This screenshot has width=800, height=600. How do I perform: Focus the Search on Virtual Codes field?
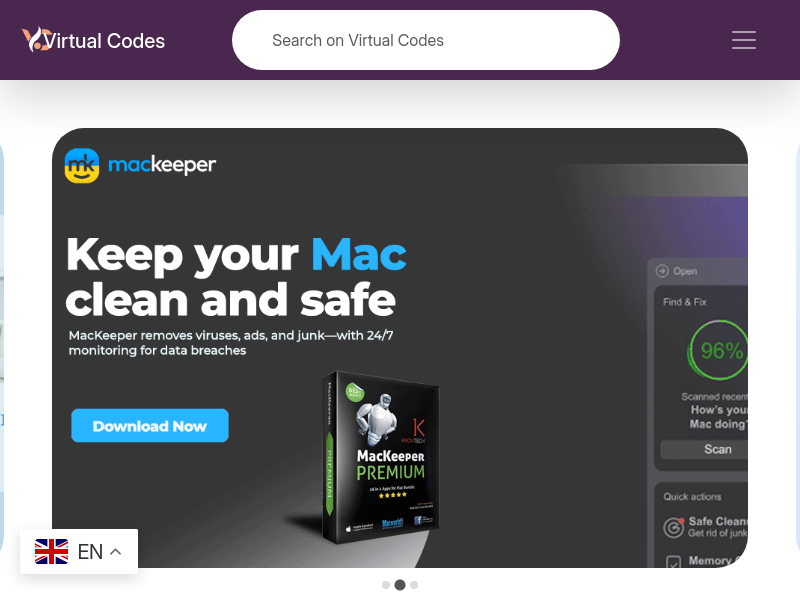point(426,40)
